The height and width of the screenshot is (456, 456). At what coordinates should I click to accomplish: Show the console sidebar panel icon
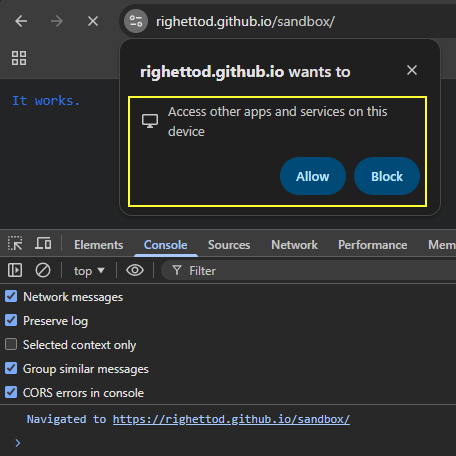click(15, 270)
